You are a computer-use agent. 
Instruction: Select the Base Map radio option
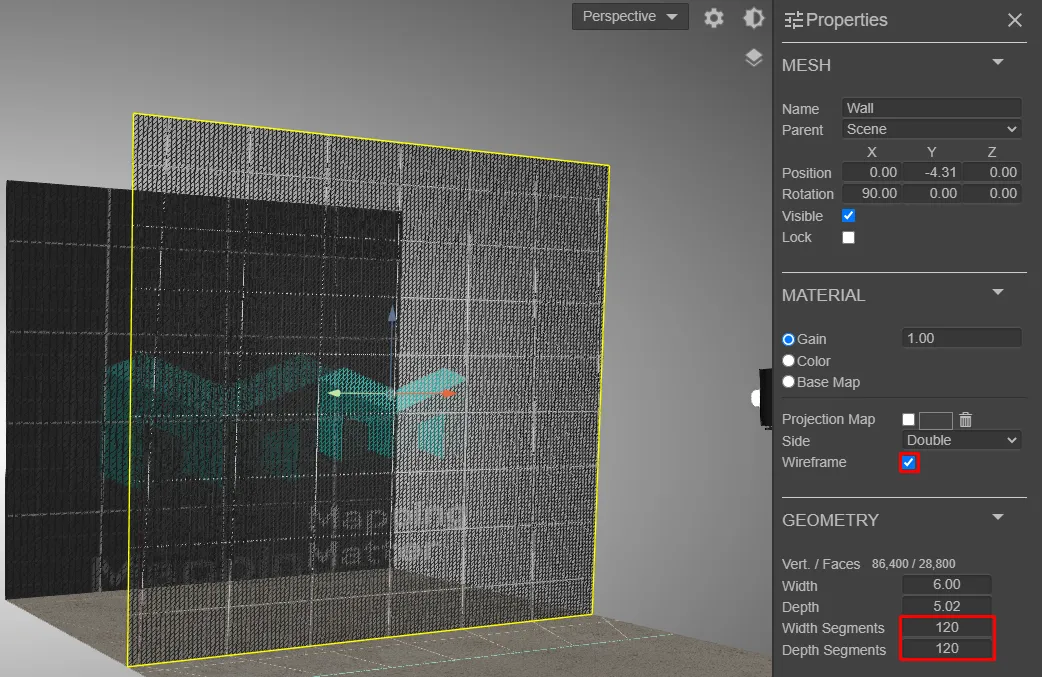[789, 382]
